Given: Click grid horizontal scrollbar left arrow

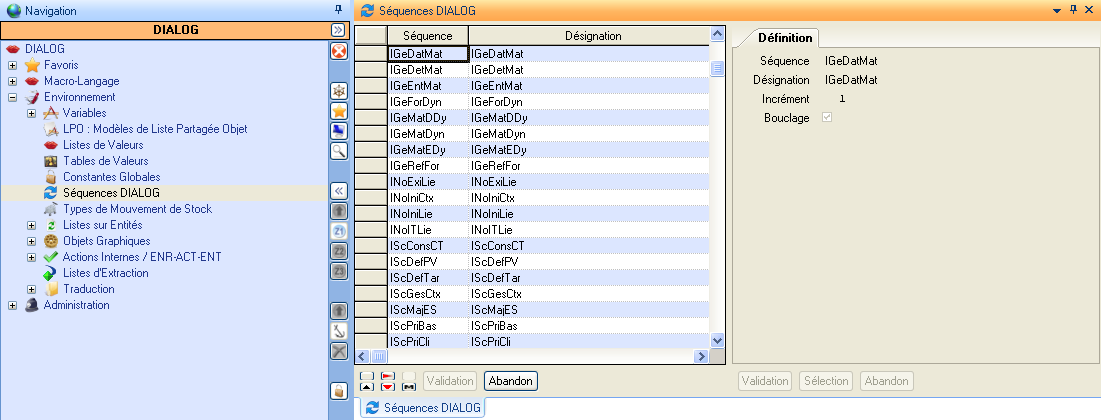Looking at the screenshot, I should pos(362,356).
